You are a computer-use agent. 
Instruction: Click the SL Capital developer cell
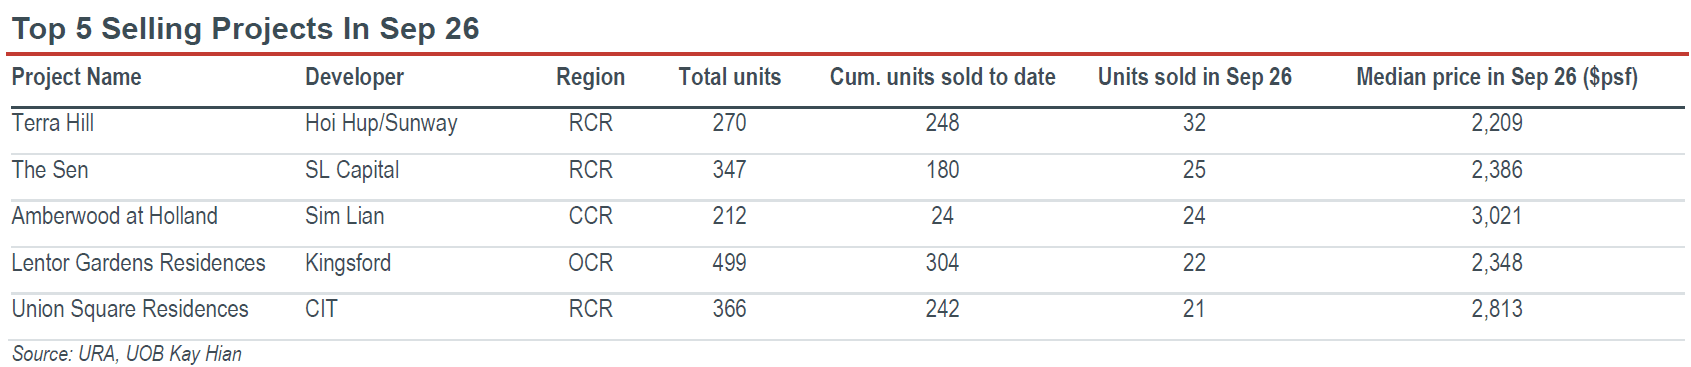352,170
